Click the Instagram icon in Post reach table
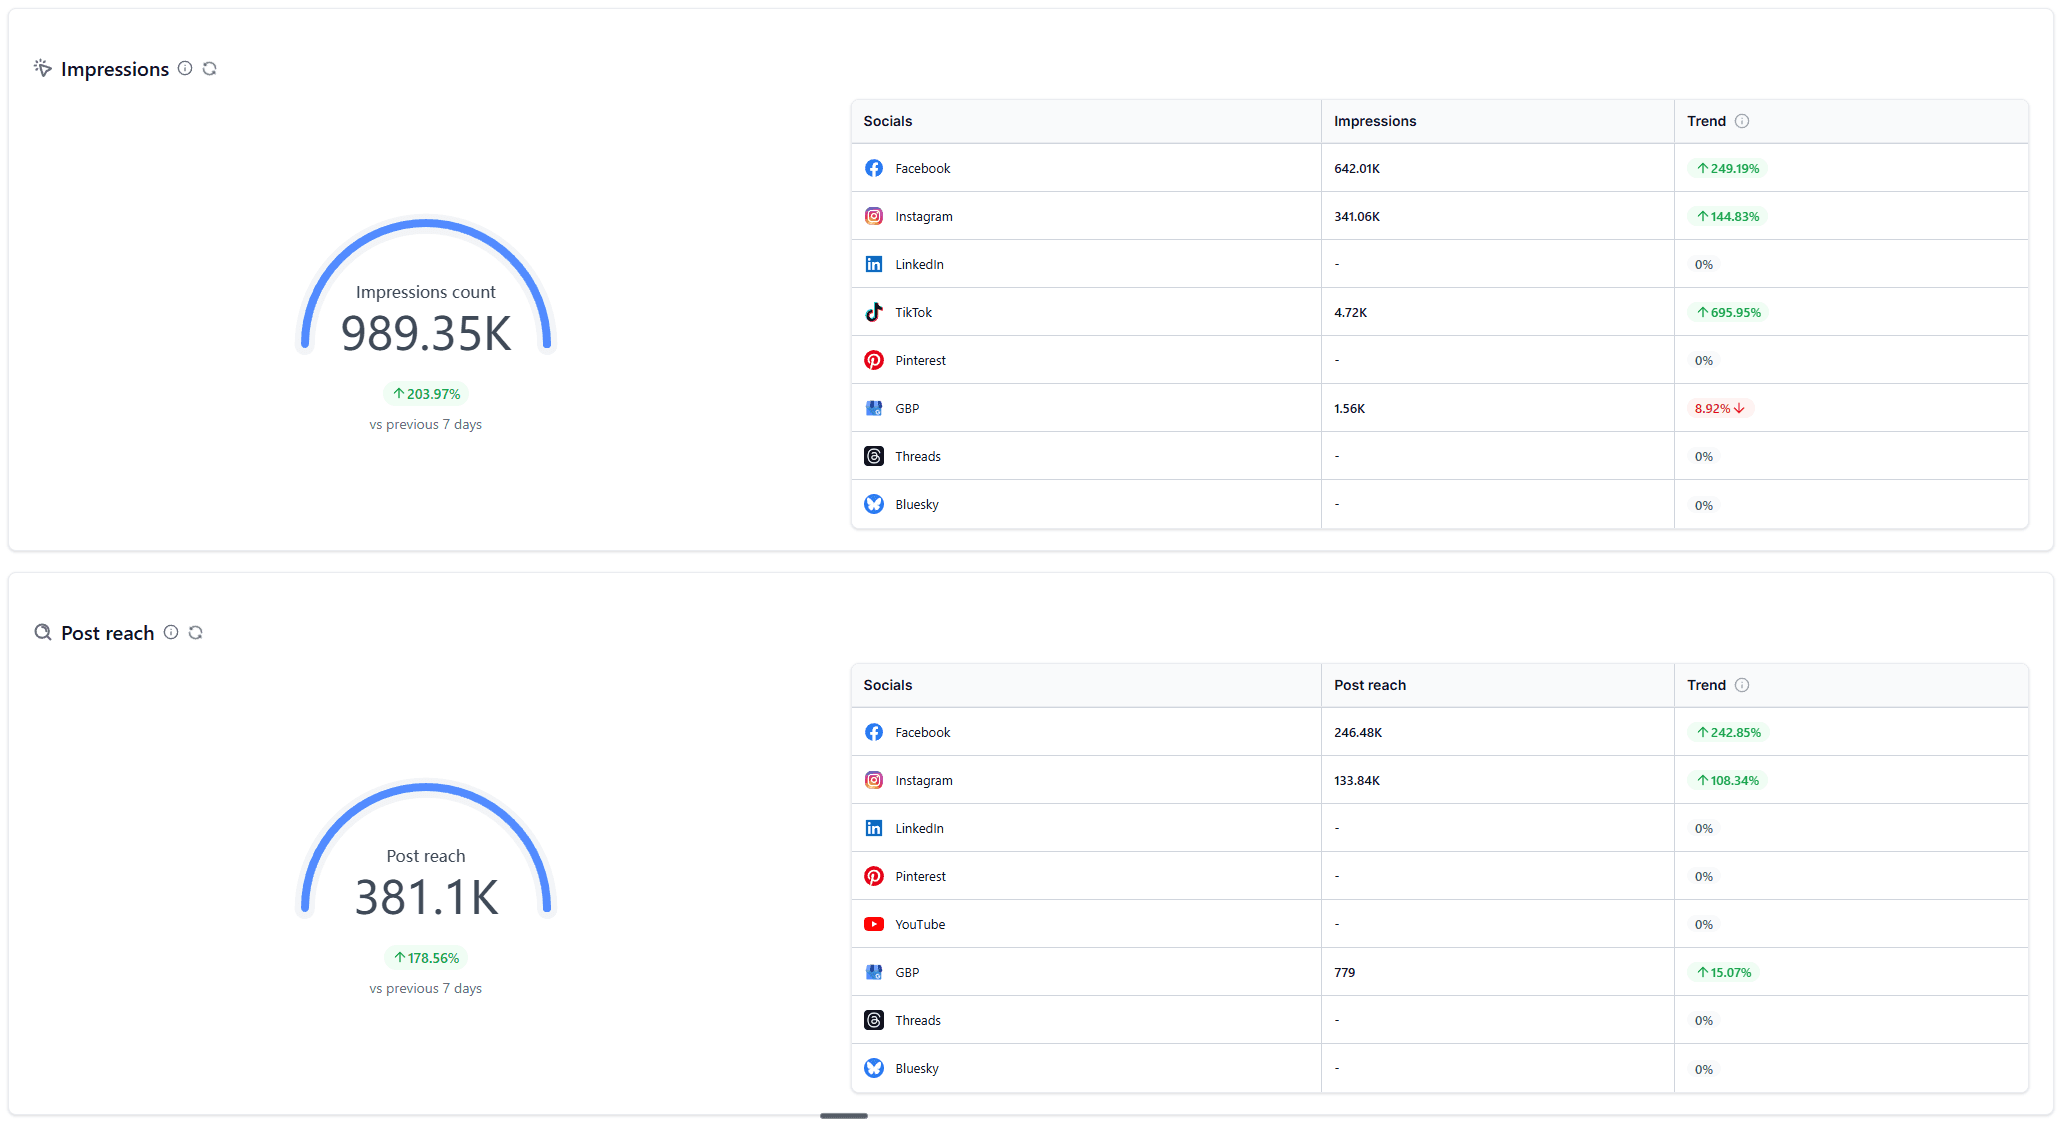 tap(874, 780)
